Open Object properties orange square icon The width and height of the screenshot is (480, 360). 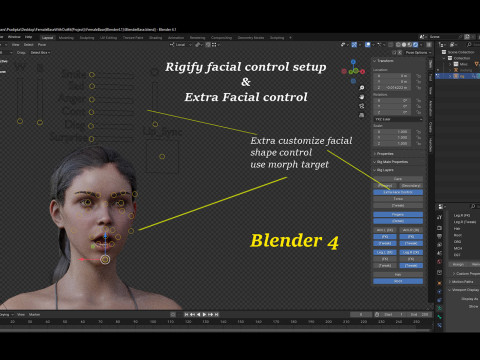439,283
